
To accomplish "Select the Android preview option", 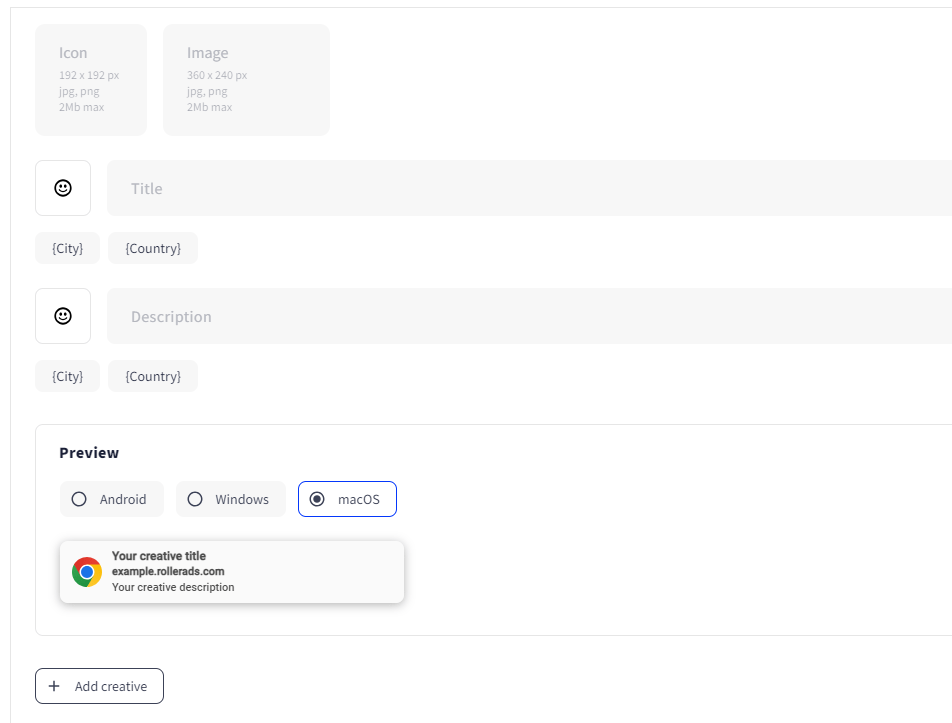I will [112, 499].
